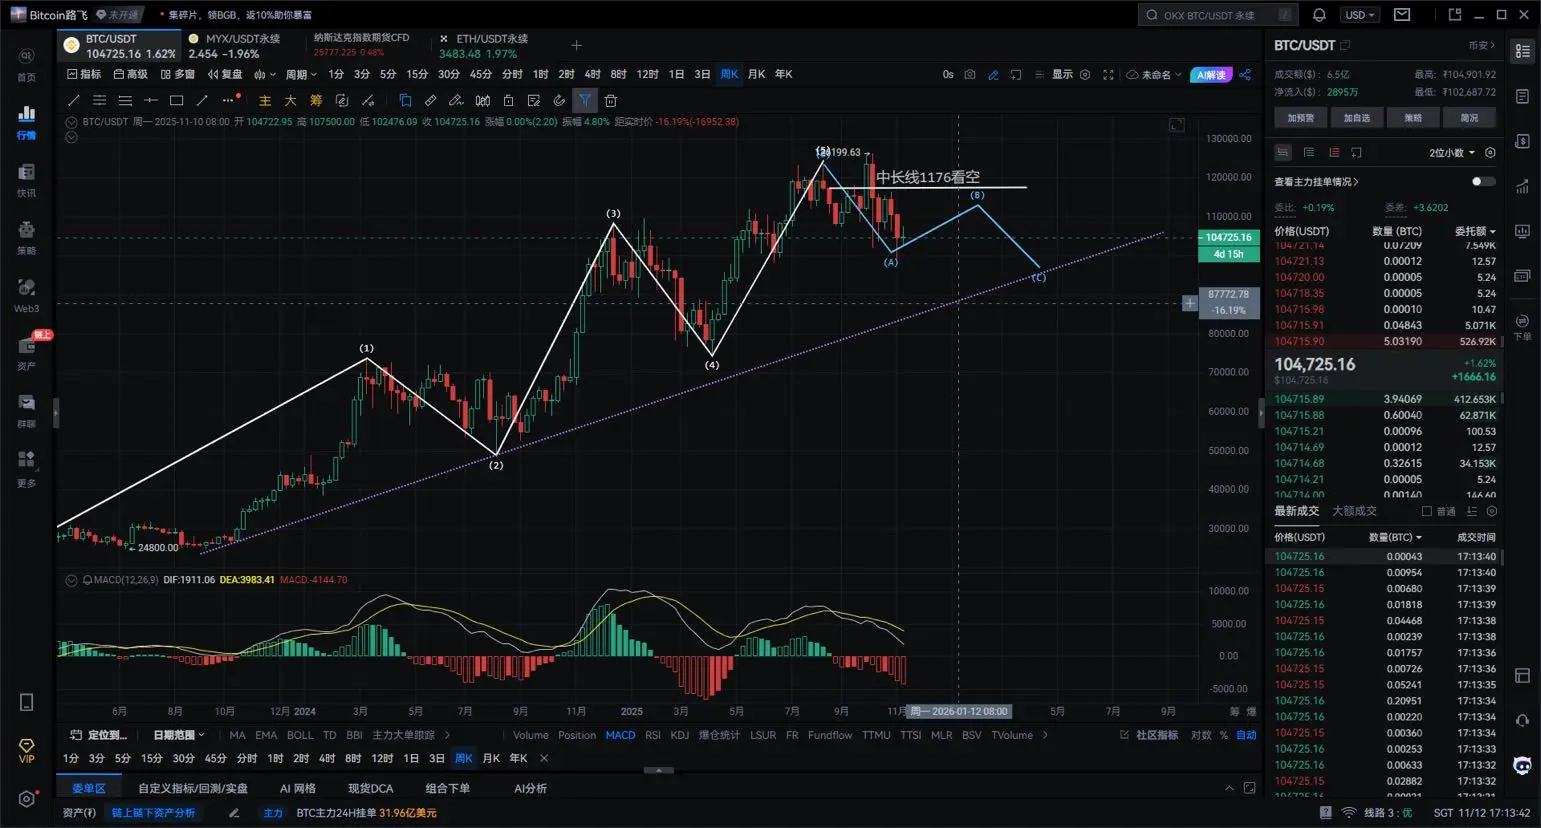Screen dimensions: 1541x828
Task: Click the 主 main-force marker tool
Action: tap(265, 100)
